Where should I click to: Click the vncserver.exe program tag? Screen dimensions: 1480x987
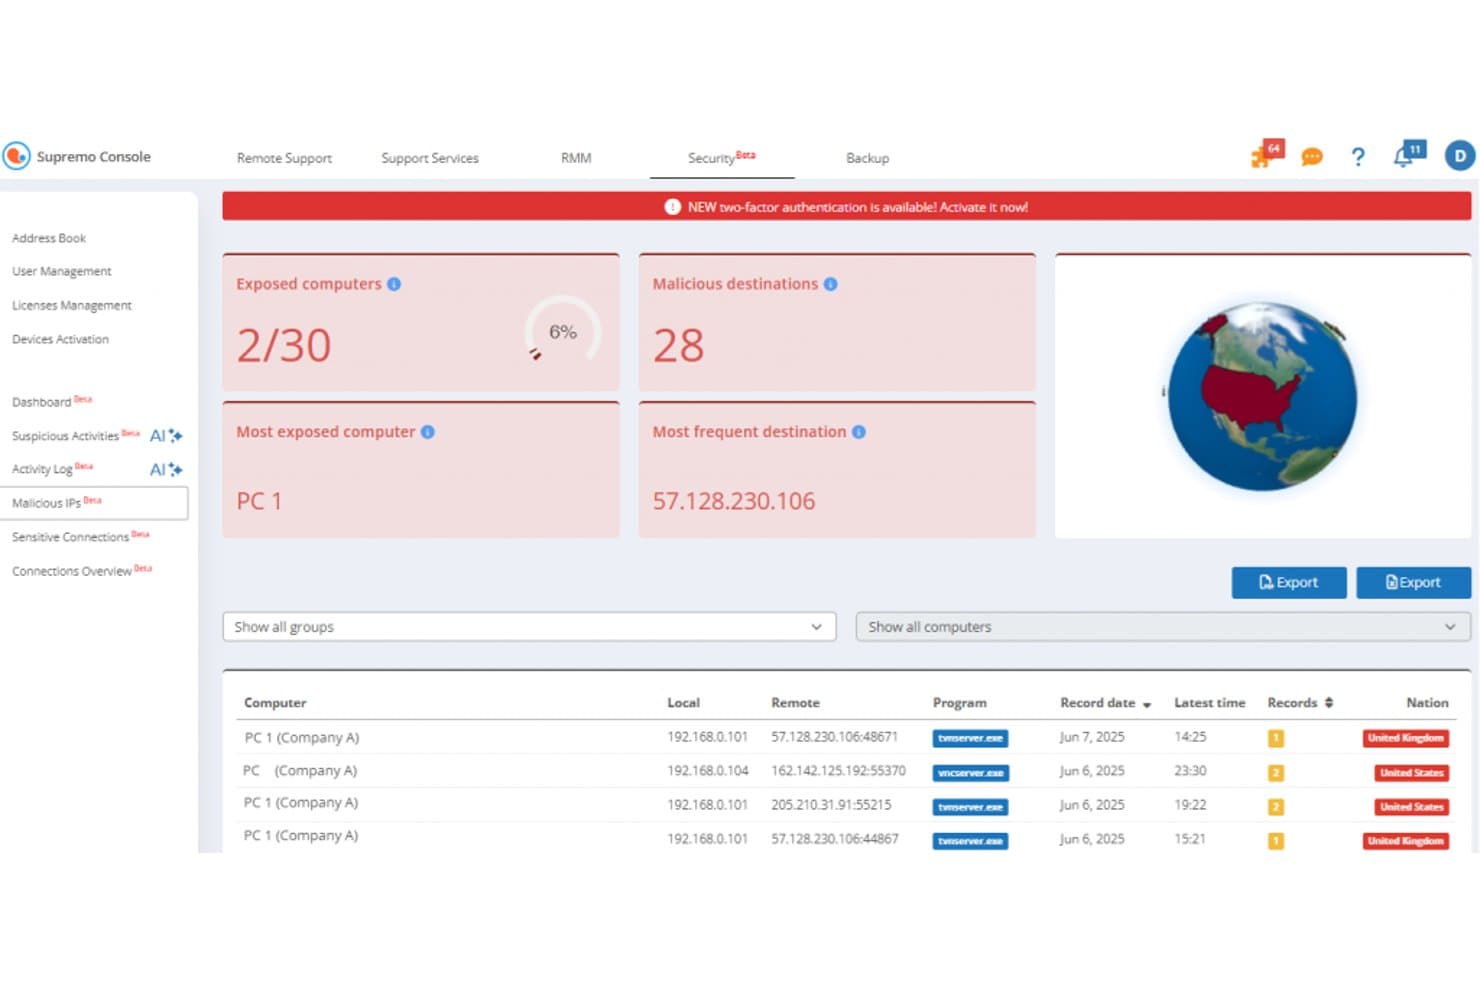[x=970, y=773]
